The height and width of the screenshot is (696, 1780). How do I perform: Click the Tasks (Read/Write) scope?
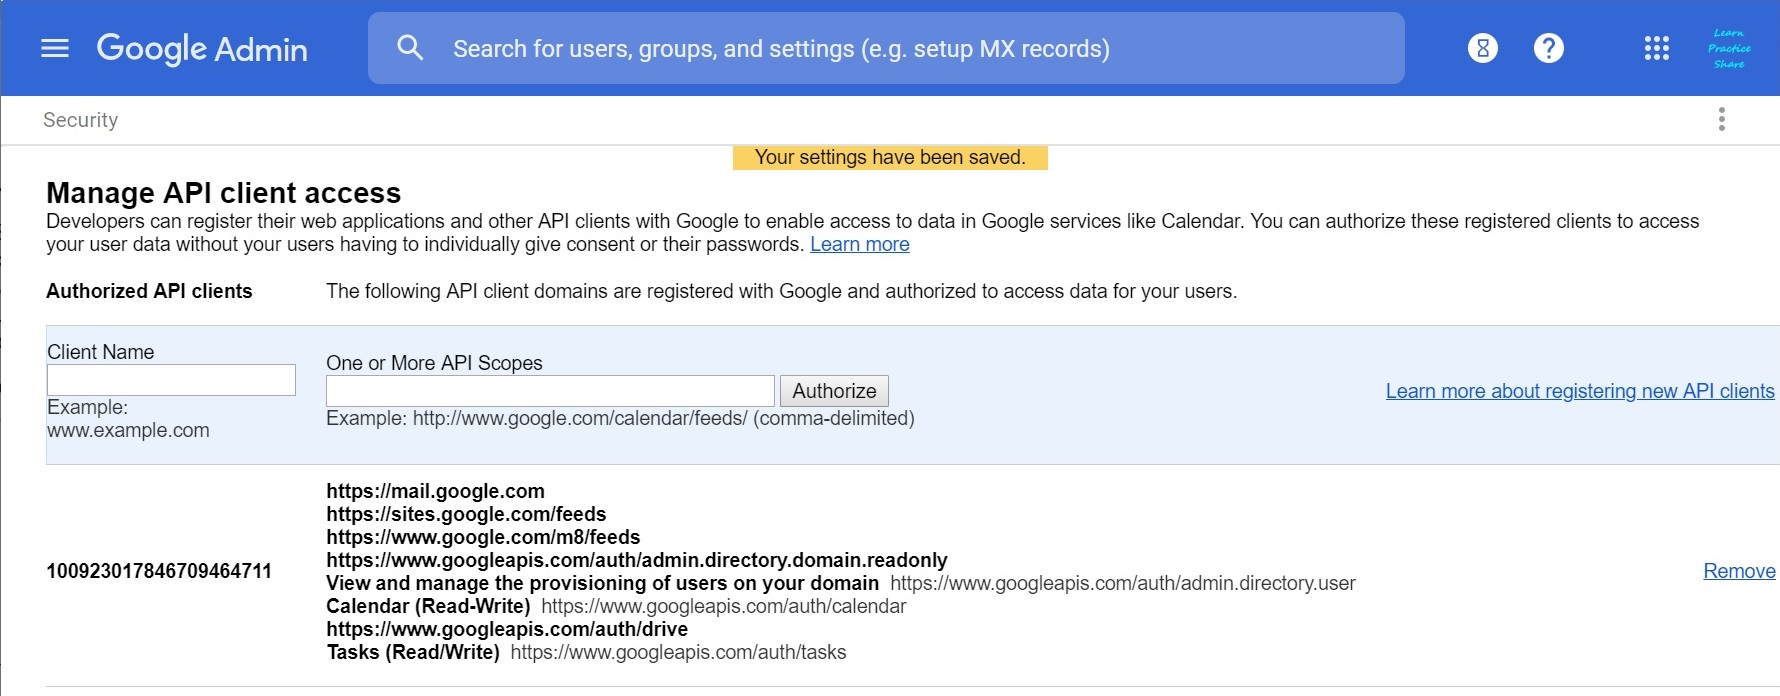pyautogui.click(x=413, y=652)
